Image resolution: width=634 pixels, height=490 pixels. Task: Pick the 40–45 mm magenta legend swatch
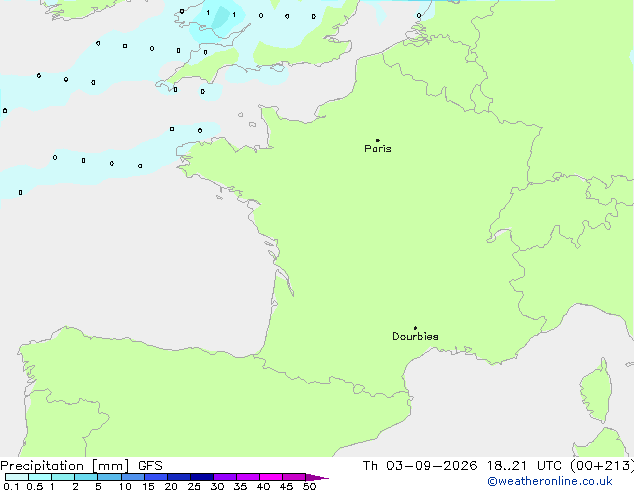(271, 477)
